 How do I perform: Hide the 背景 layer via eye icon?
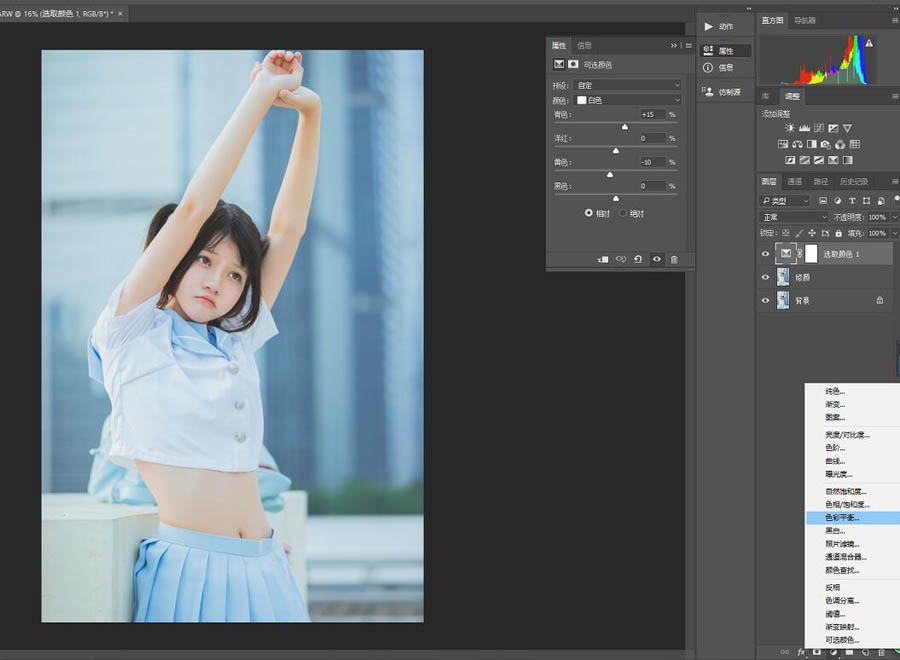[x=766, y=300]
